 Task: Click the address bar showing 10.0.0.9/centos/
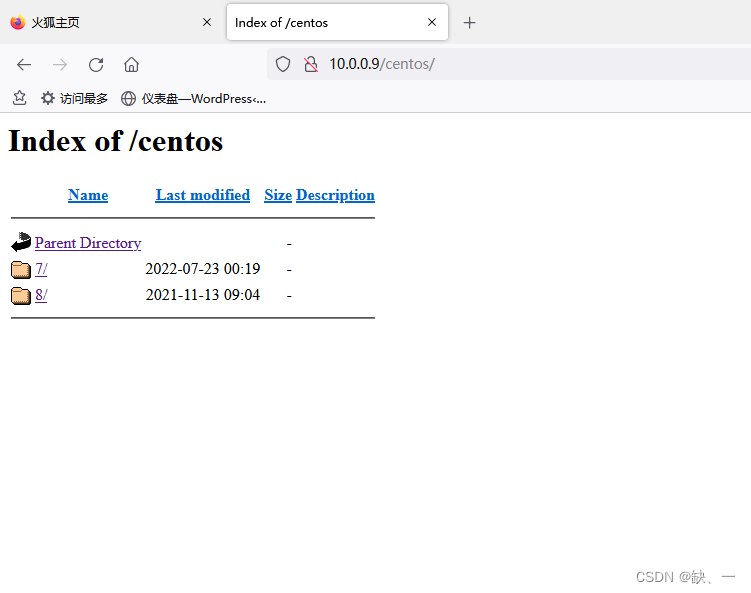(x=509, y=64)
